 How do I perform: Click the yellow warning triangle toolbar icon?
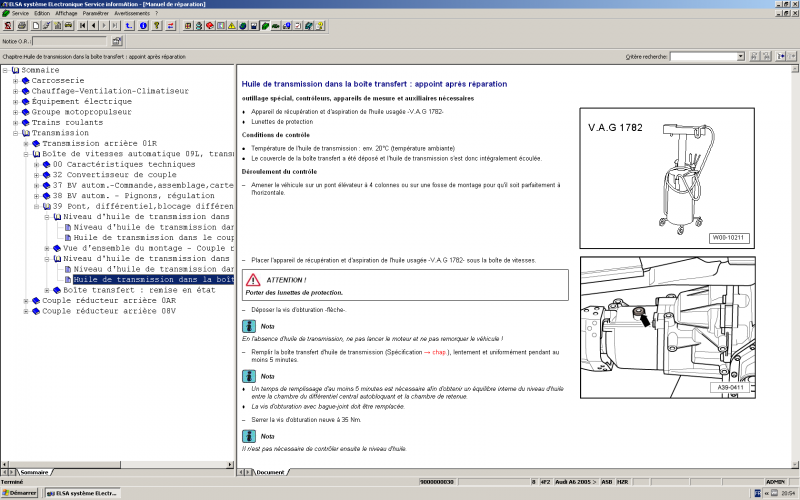(232, 25)
